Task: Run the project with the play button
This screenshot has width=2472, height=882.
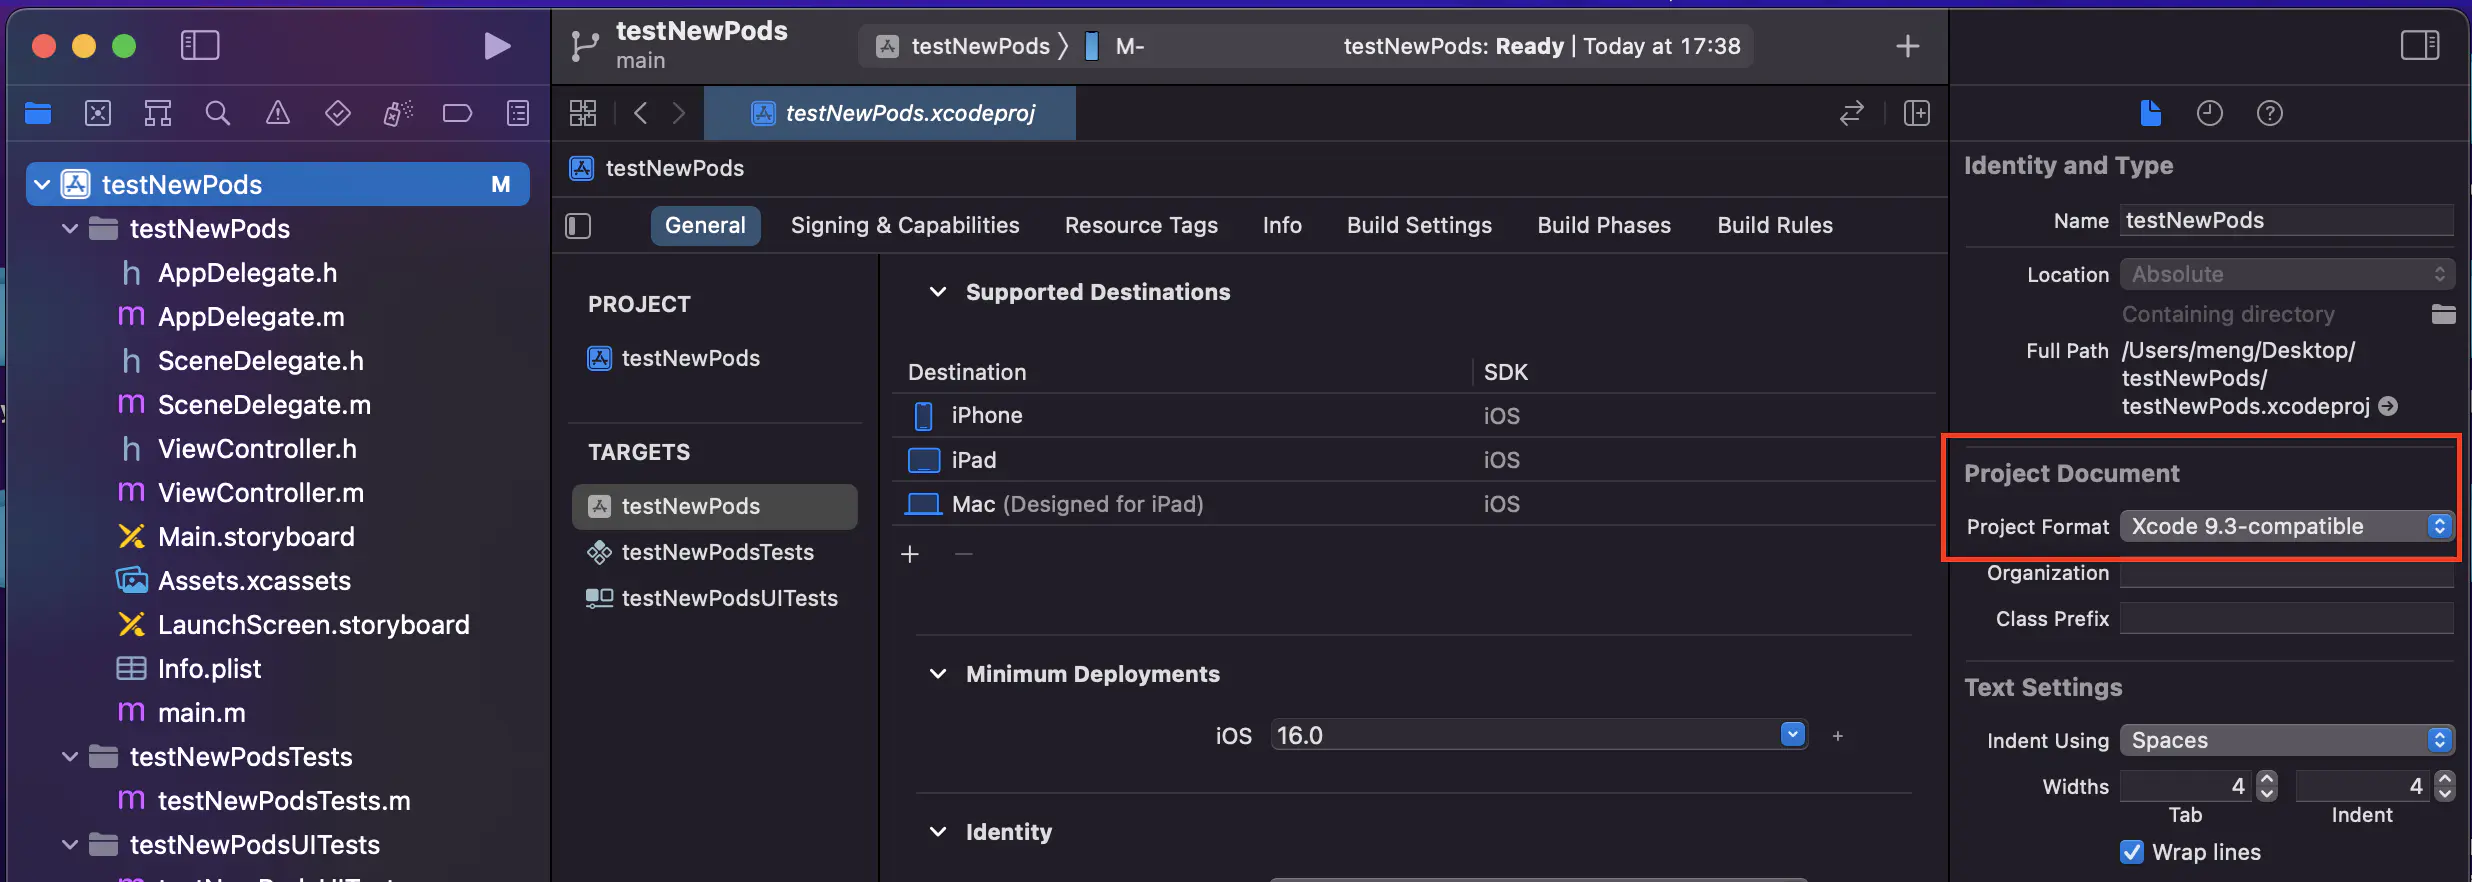Action: (x=497, y=46)
